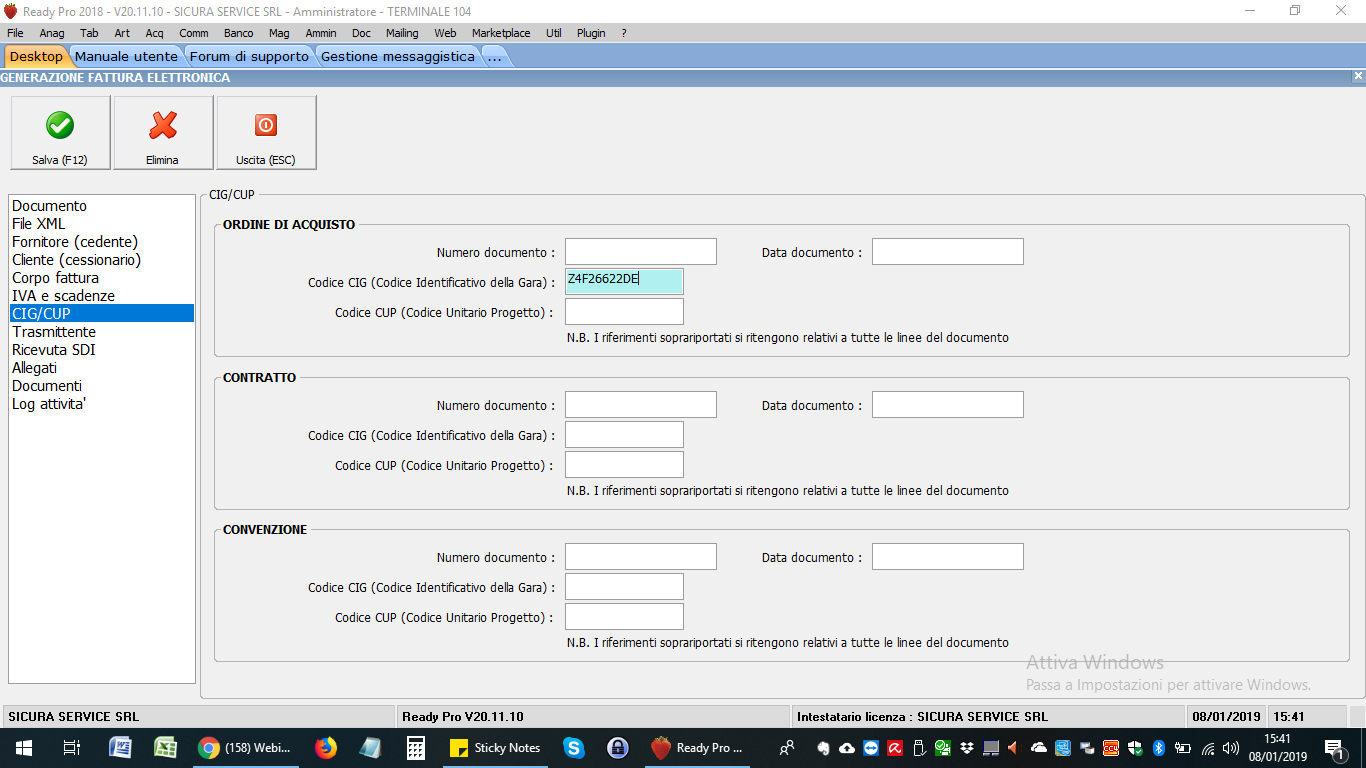Select File XML in the section list
The width and height of the screenshot is (1366, 768).
pyautogui.click(x=101, y=224)
